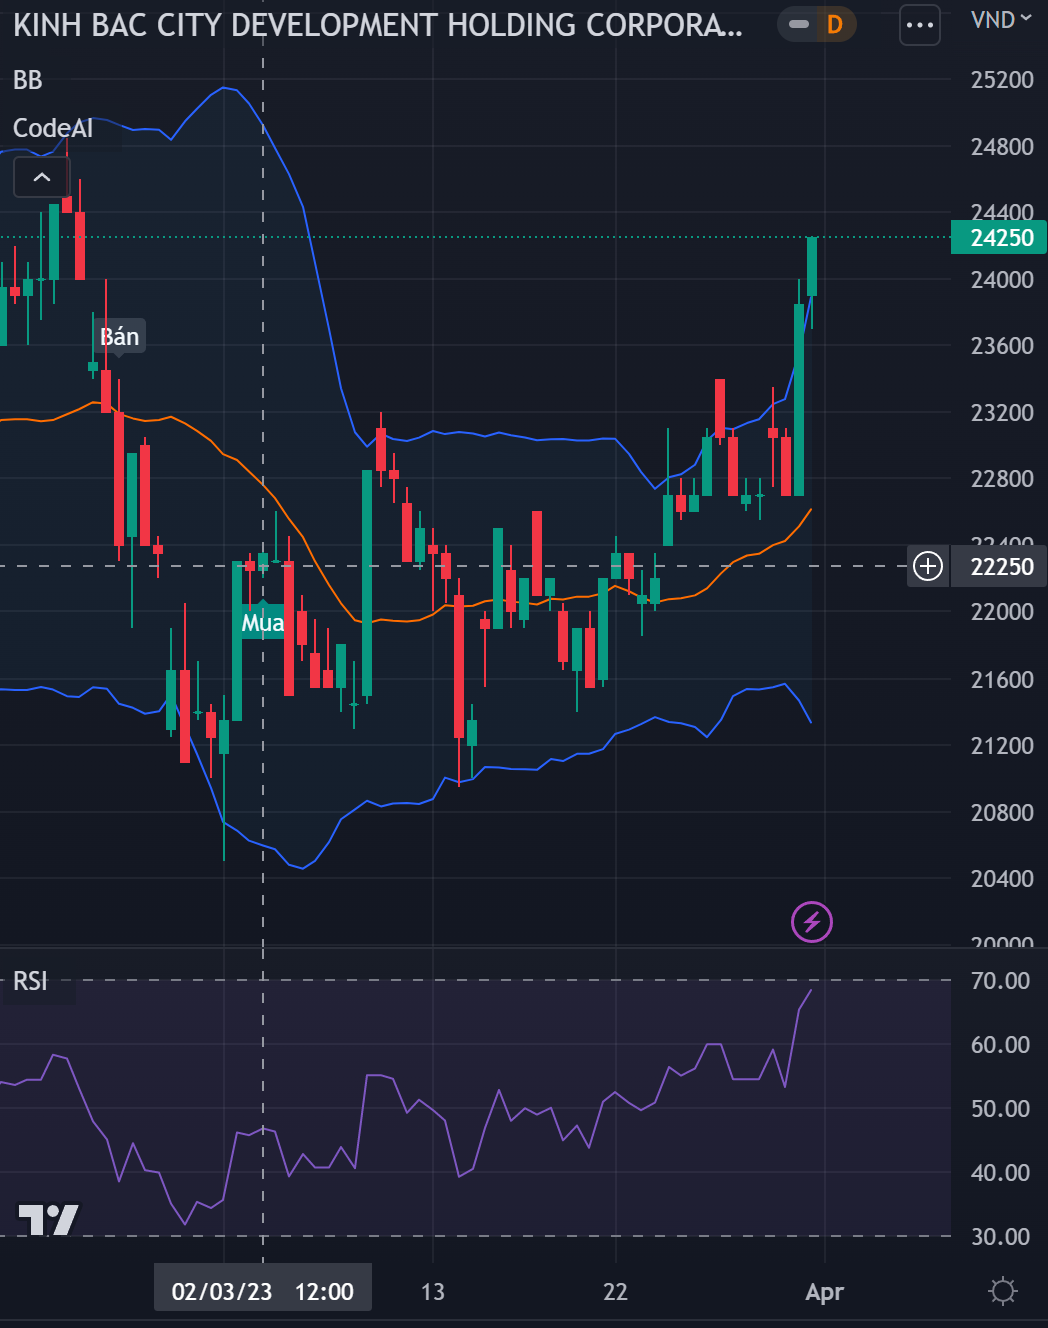Click the 23600 price scale value
Viewport: 1048px width, 1328px height.
pyautogui.click(x=1002, y=346)
